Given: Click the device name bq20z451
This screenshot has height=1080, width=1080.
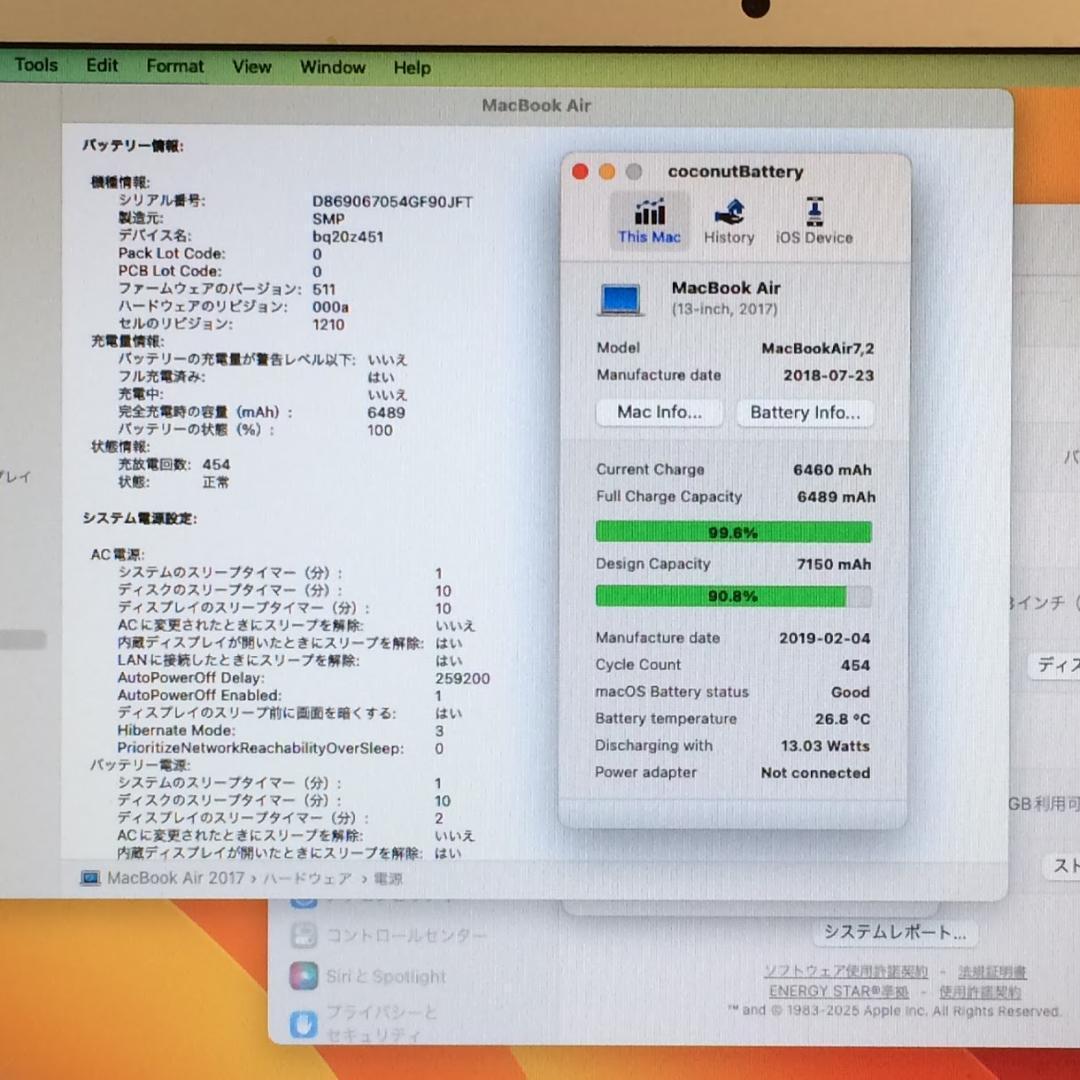Looking at the screenshot, I should click(348, 237).
